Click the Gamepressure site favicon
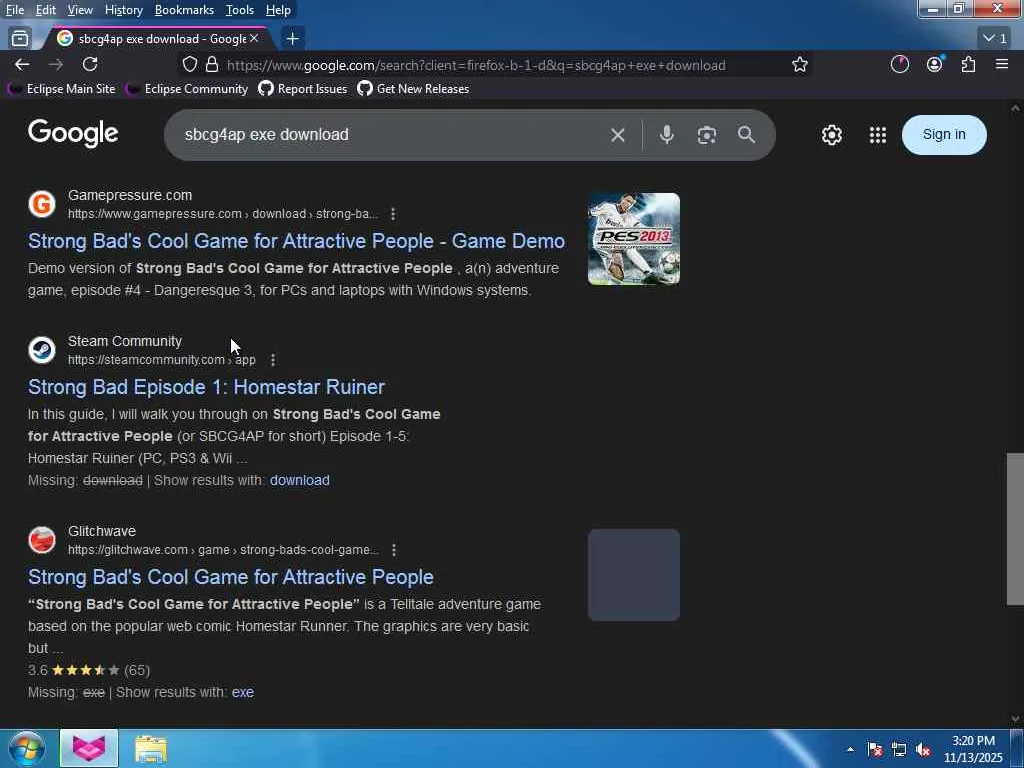This screenshot has height=768, width=1024. [42, 204]
